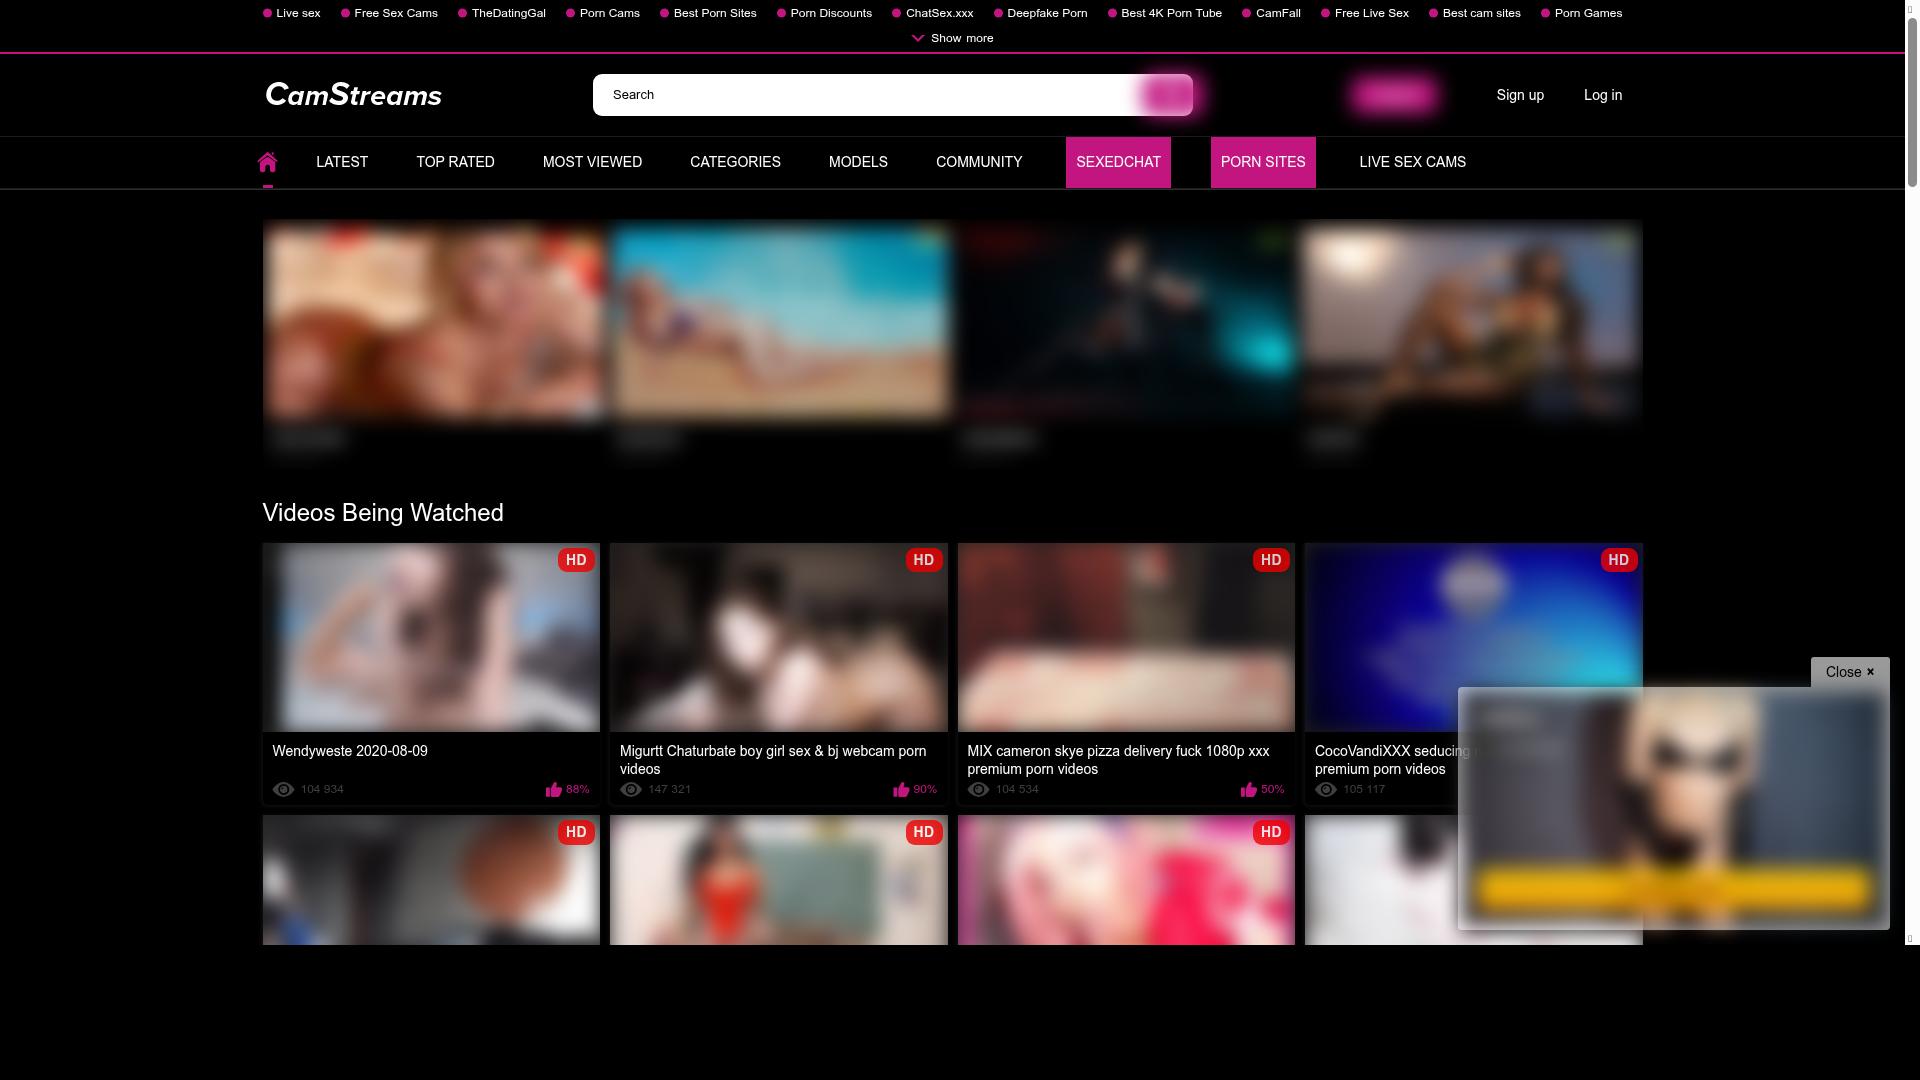Click the eye views icon under Migurtt video
This screenshot has width=1920, height=1080.
pos(630,789)
